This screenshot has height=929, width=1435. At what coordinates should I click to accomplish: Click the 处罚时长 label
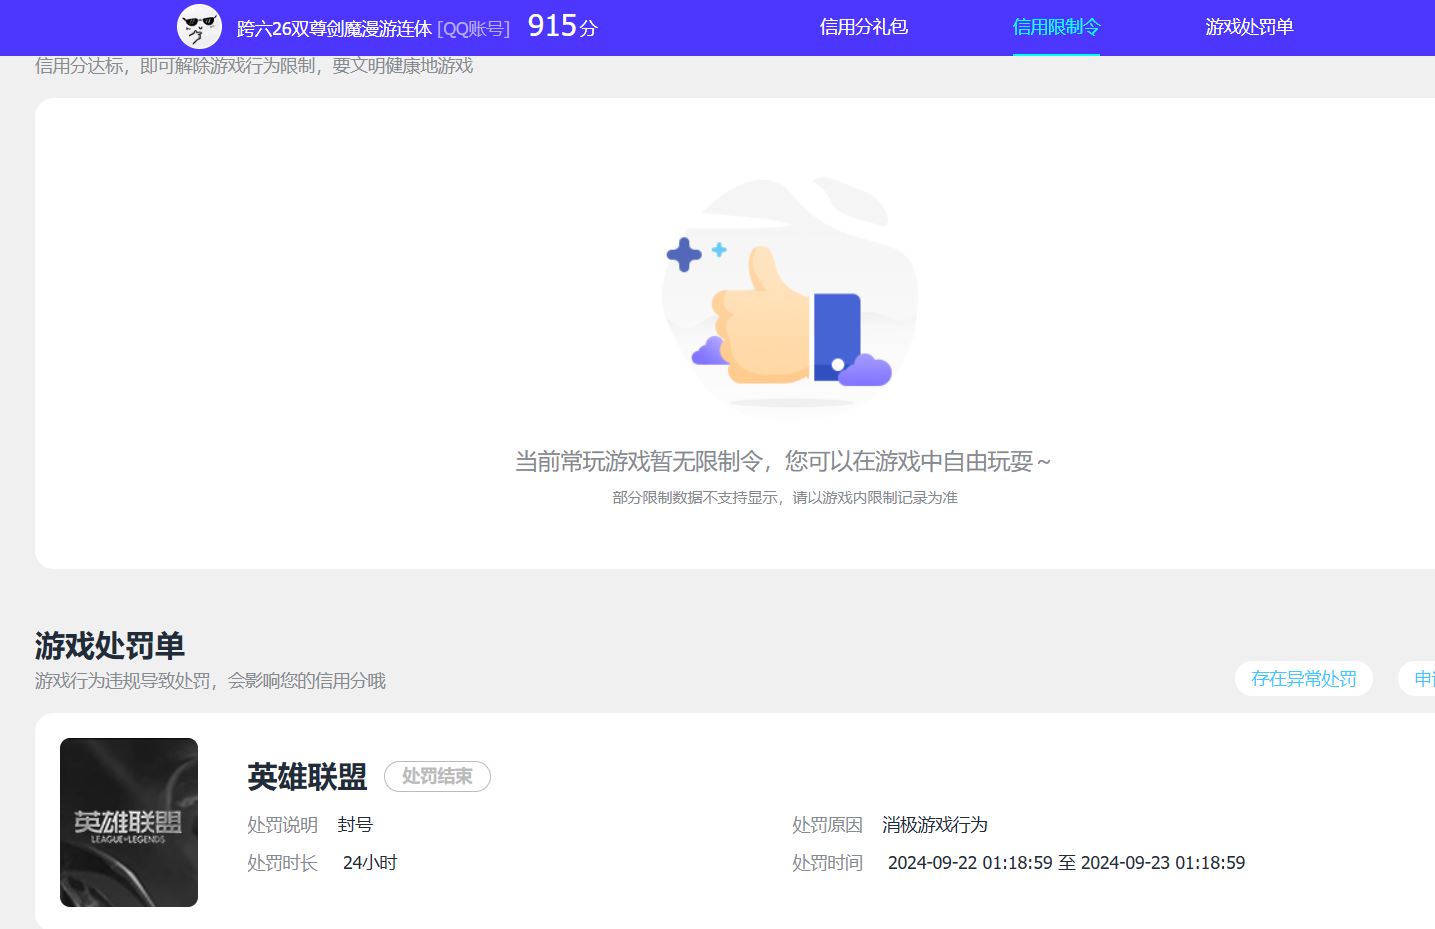point(282,863)
